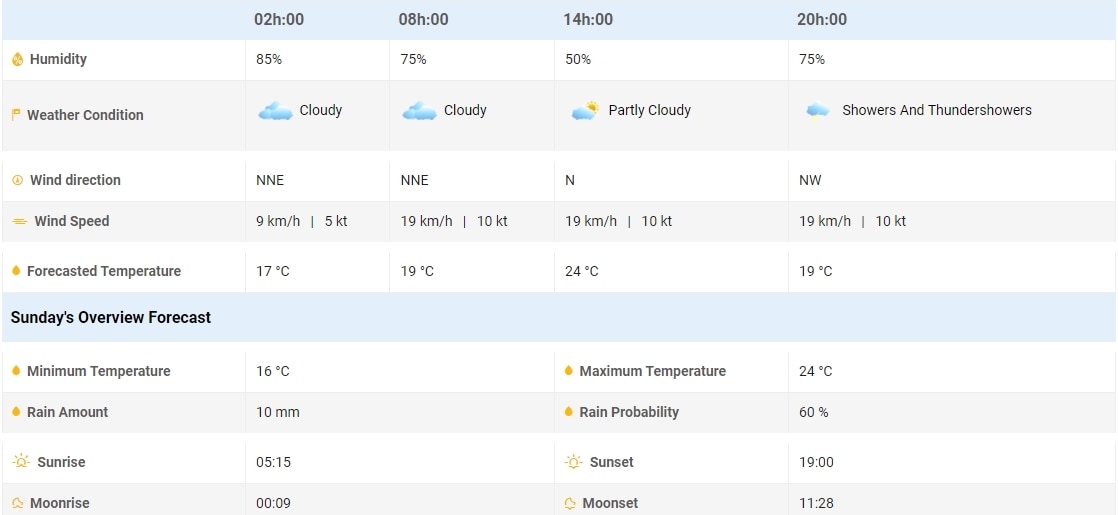Select the 02h:00 column header

click(x=279, y=20)
